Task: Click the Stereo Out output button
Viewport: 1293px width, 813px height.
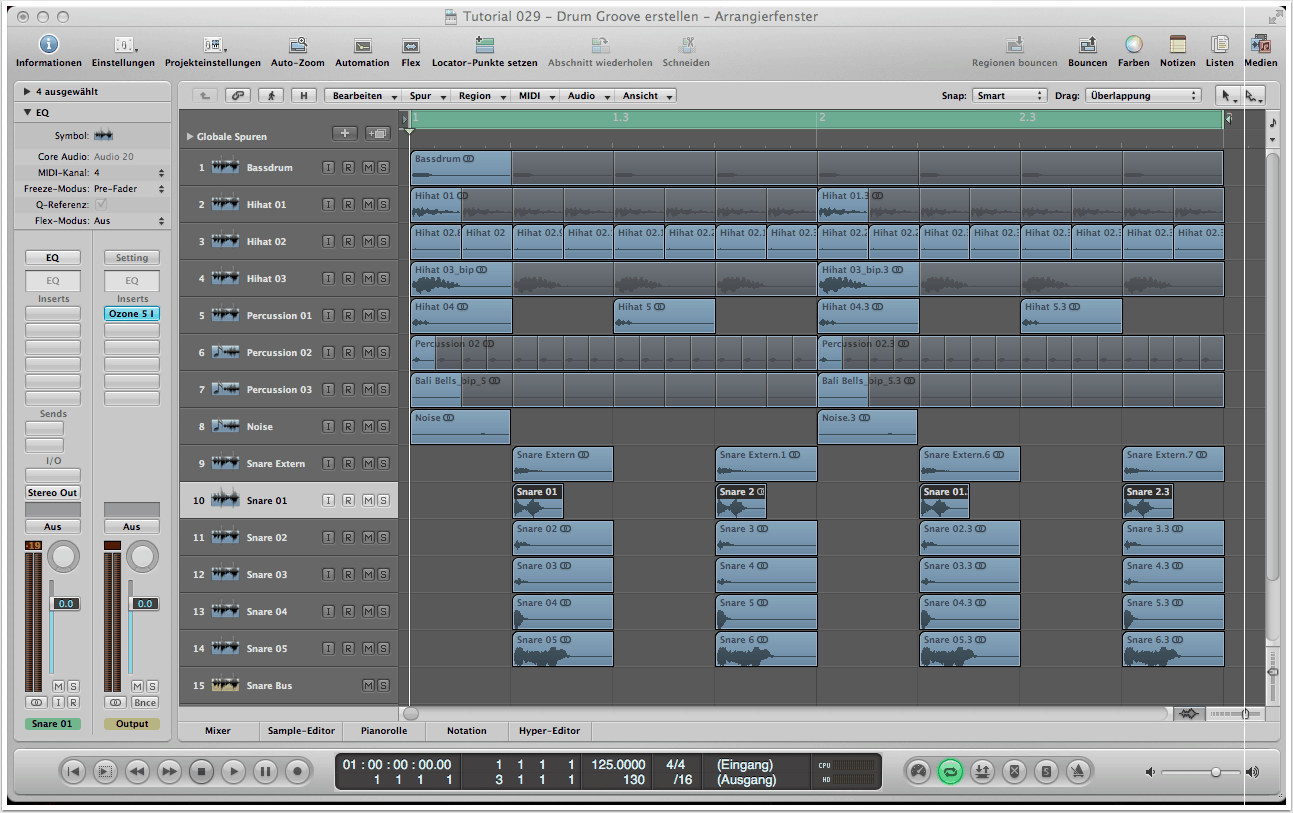Action: (x=53, y=493)
